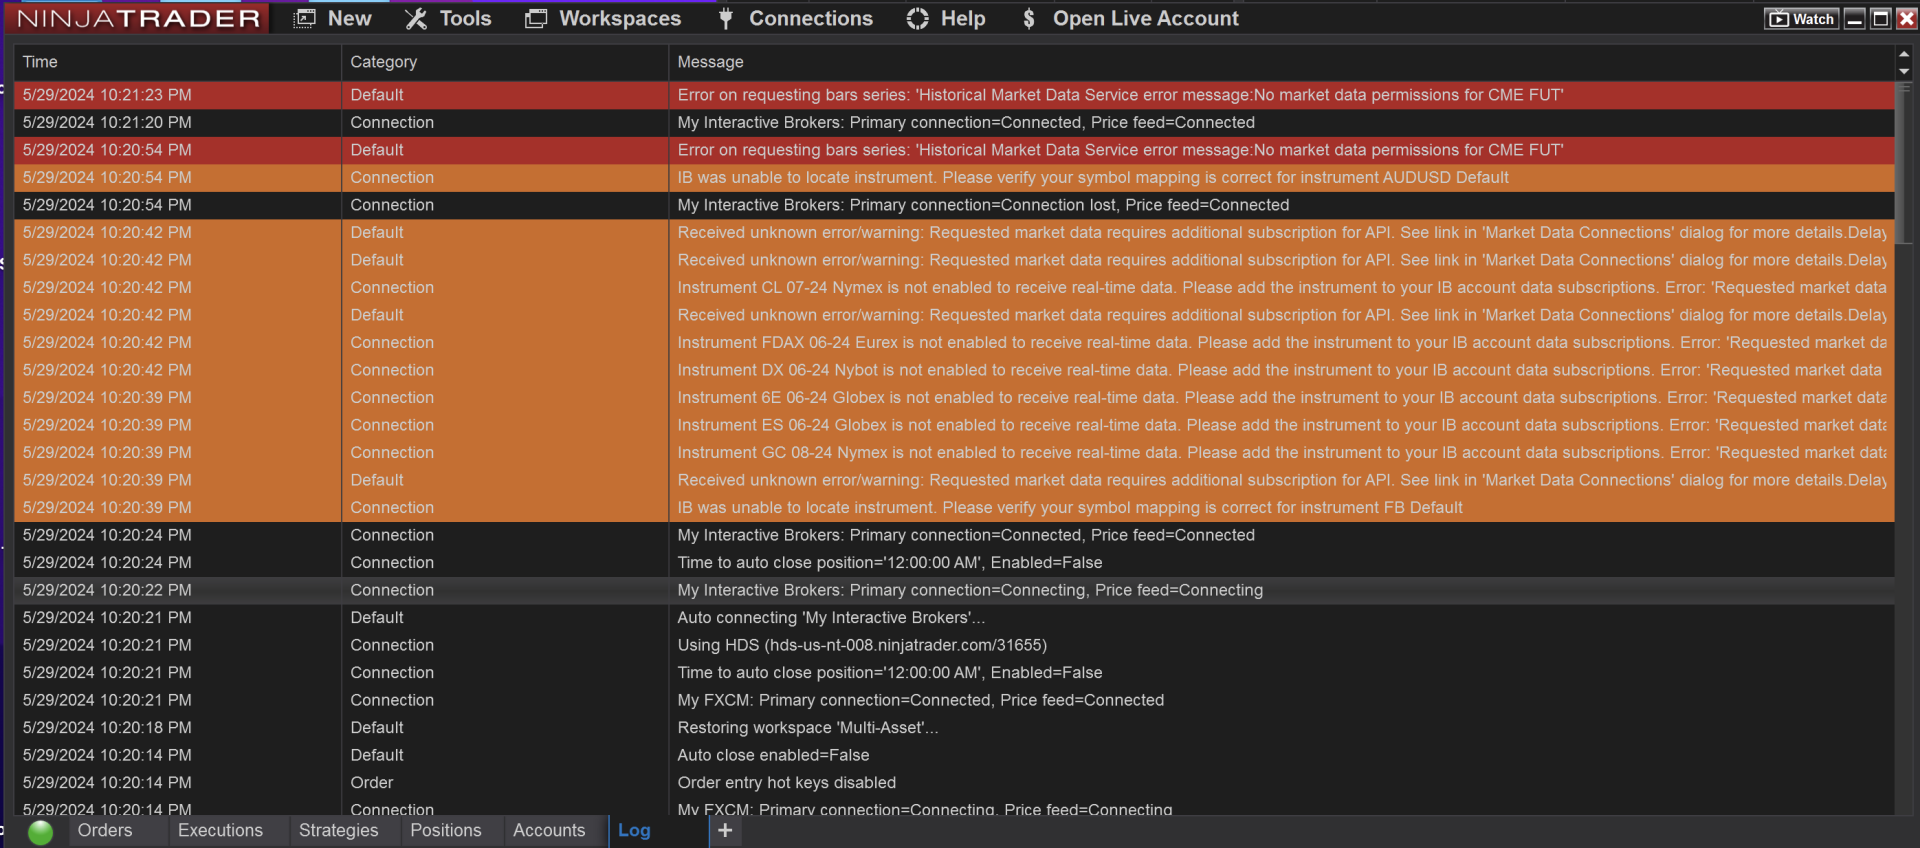1920x848 pixels.
Task: Select 'Auto close enabled=False' row
Action: pos(954,755)
